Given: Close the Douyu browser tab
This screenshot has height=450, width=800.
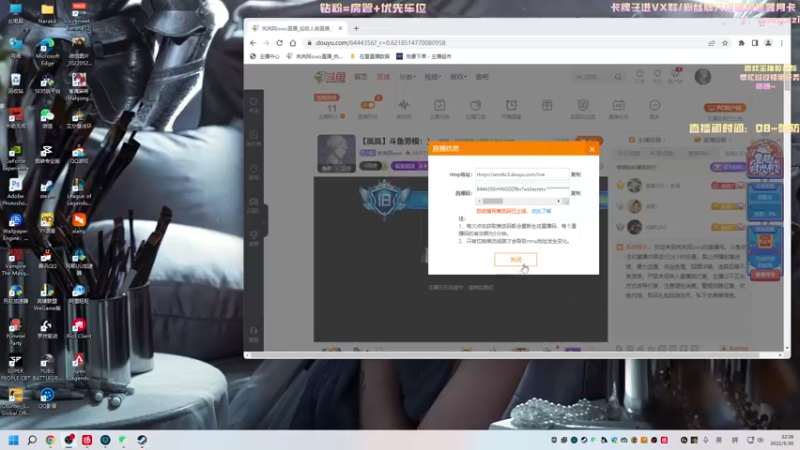Looking at the screenshot, I should pos(340,29).
